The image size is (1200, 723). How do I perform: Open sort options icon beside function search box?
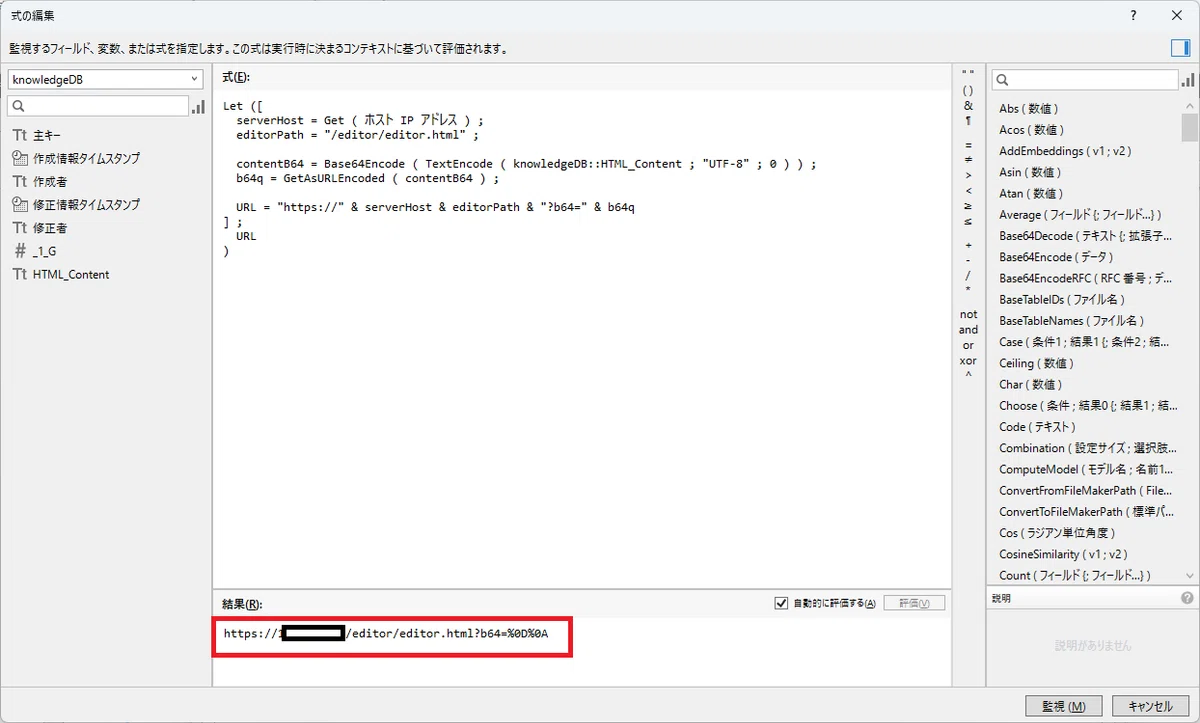(x=1188, y=80)
